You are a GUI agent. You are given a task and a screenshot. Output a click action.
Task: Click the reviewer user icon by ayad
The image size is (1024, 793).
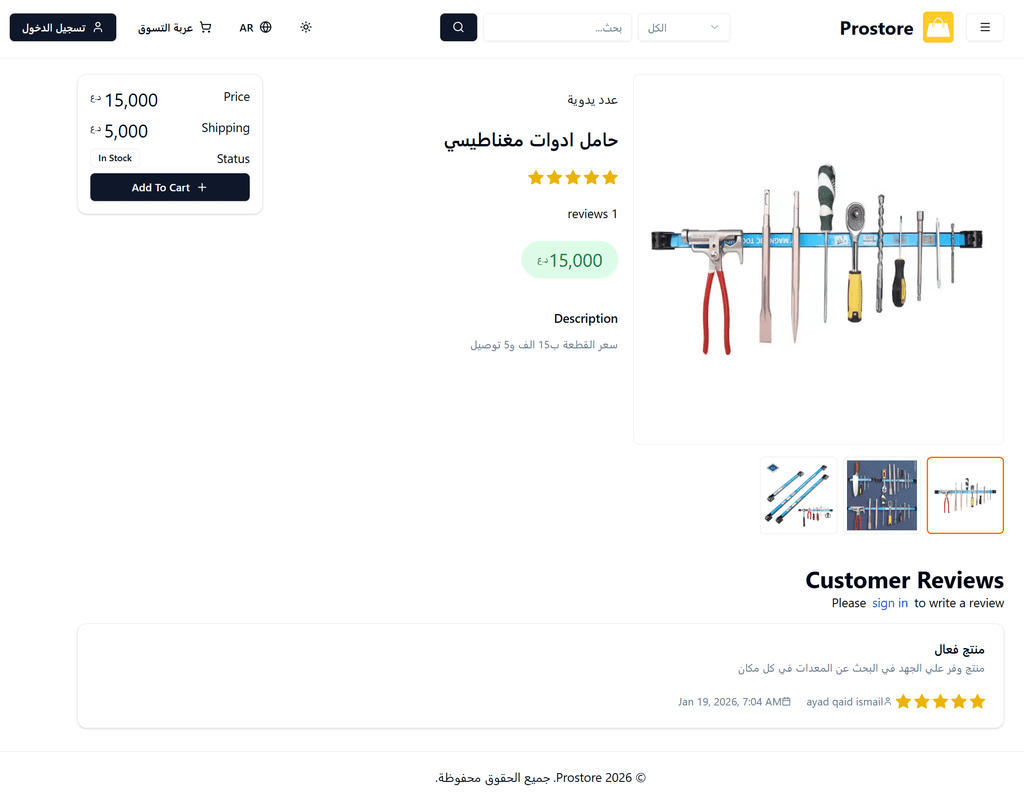[887, 702]
